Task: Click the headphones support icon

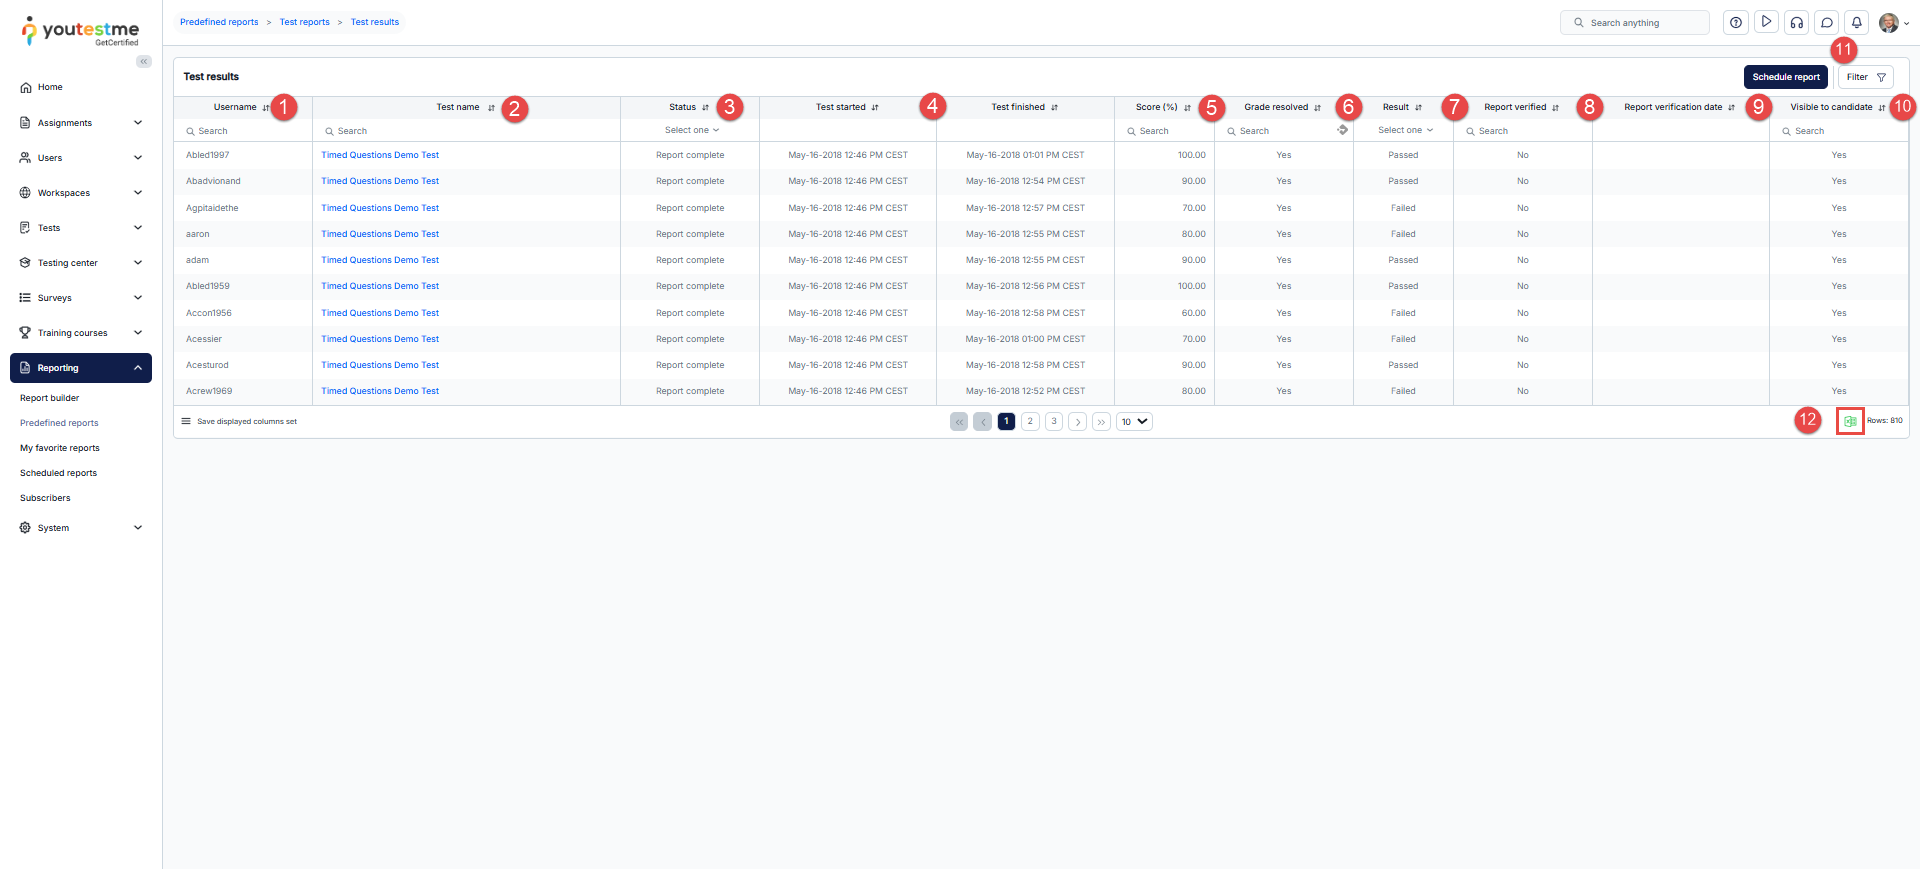Action: (1796, 23)
